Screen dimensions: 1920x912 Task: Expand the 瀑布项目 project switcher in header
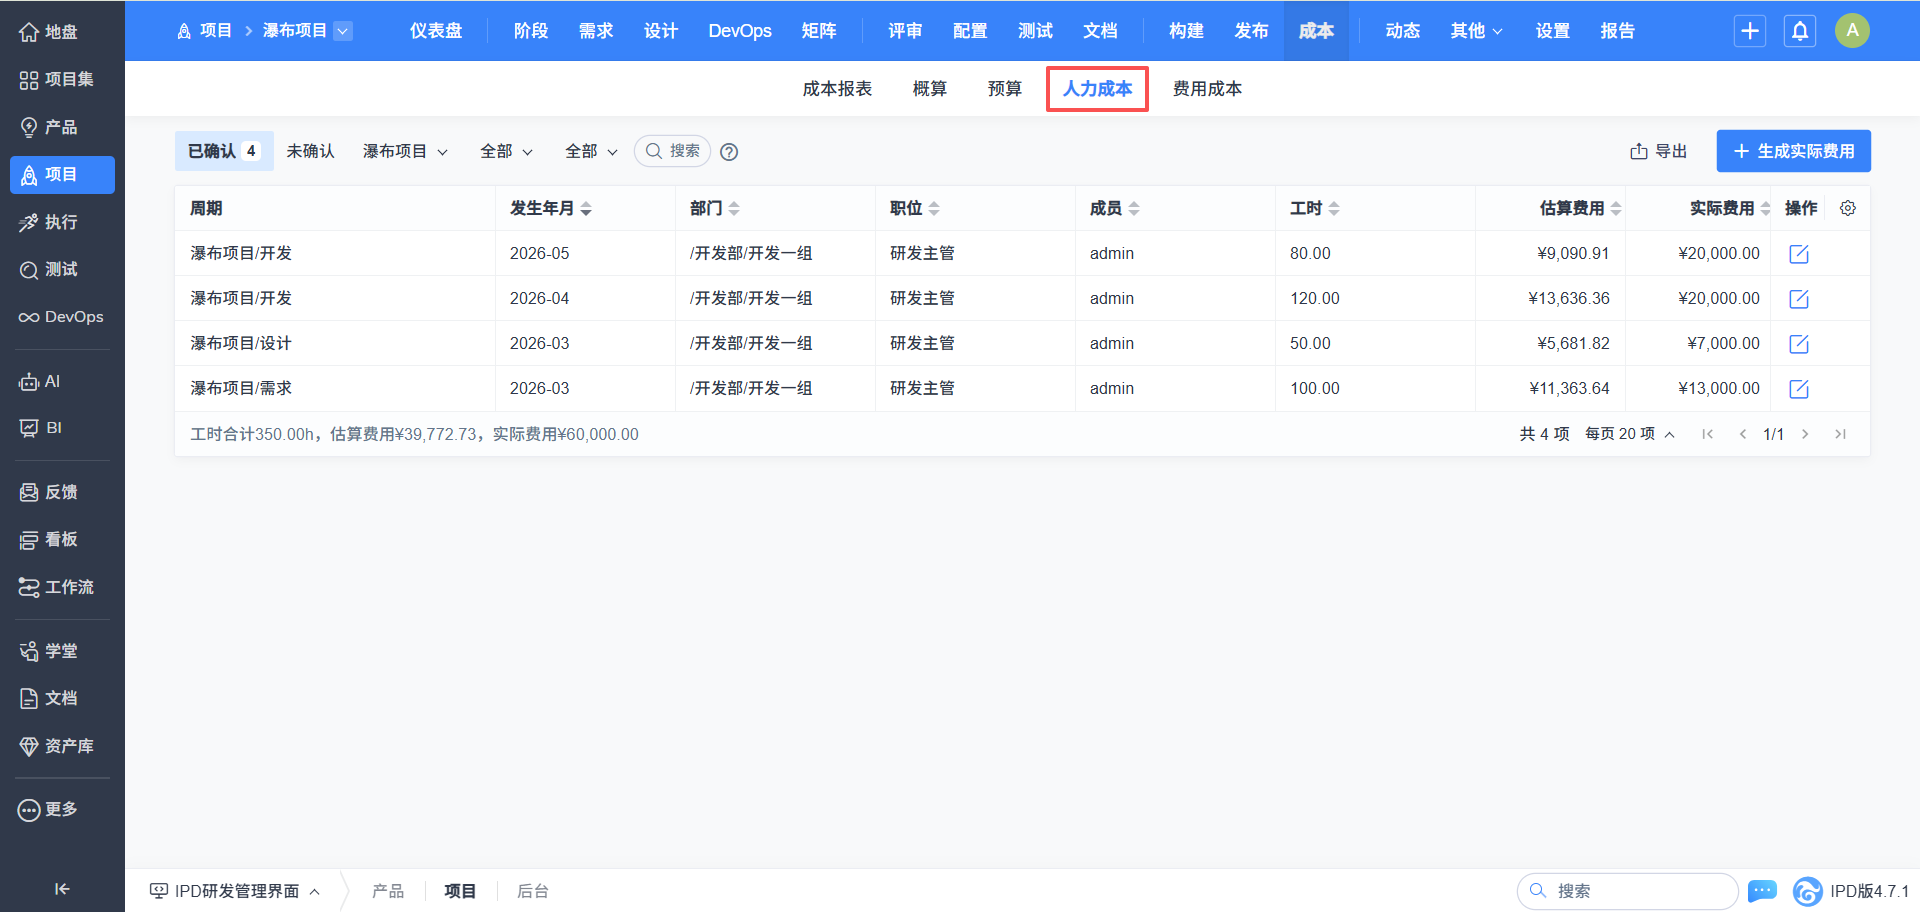pos(343,31)
